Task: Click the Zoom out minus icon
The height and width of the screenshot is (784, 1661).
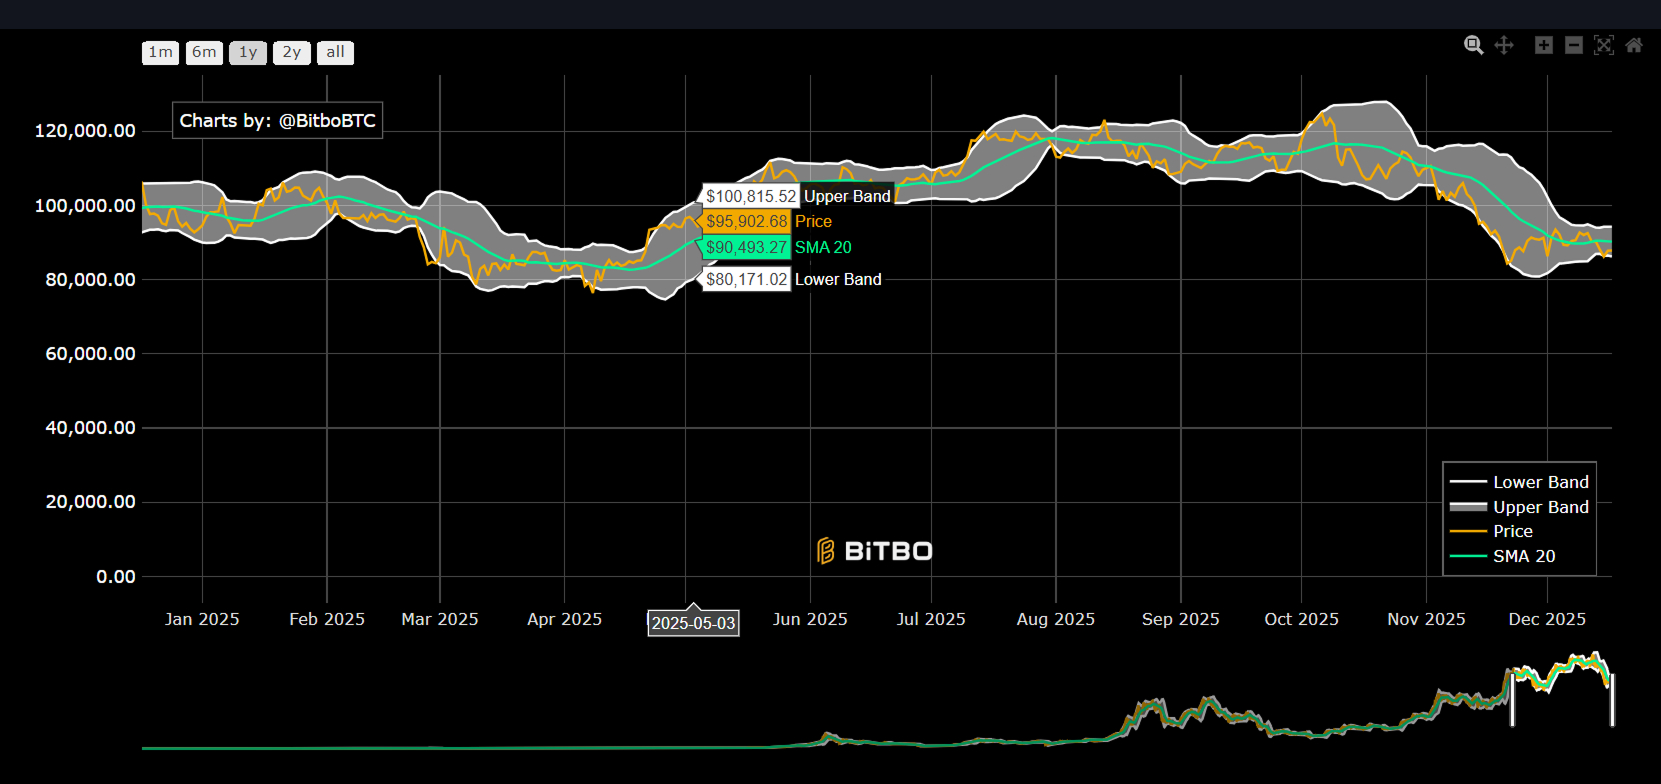Action: (x=1574, y=45)
